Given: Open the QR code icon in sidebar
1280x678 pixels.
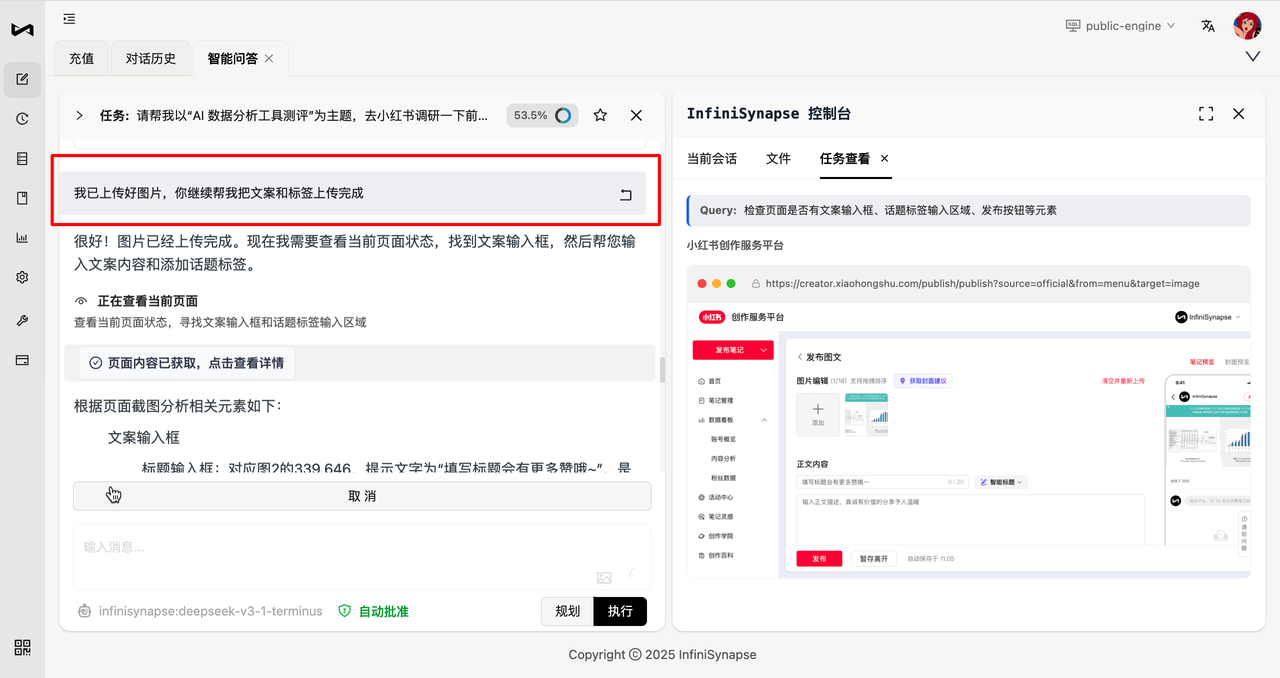Looking at the screenshot, I should point(22,647).
